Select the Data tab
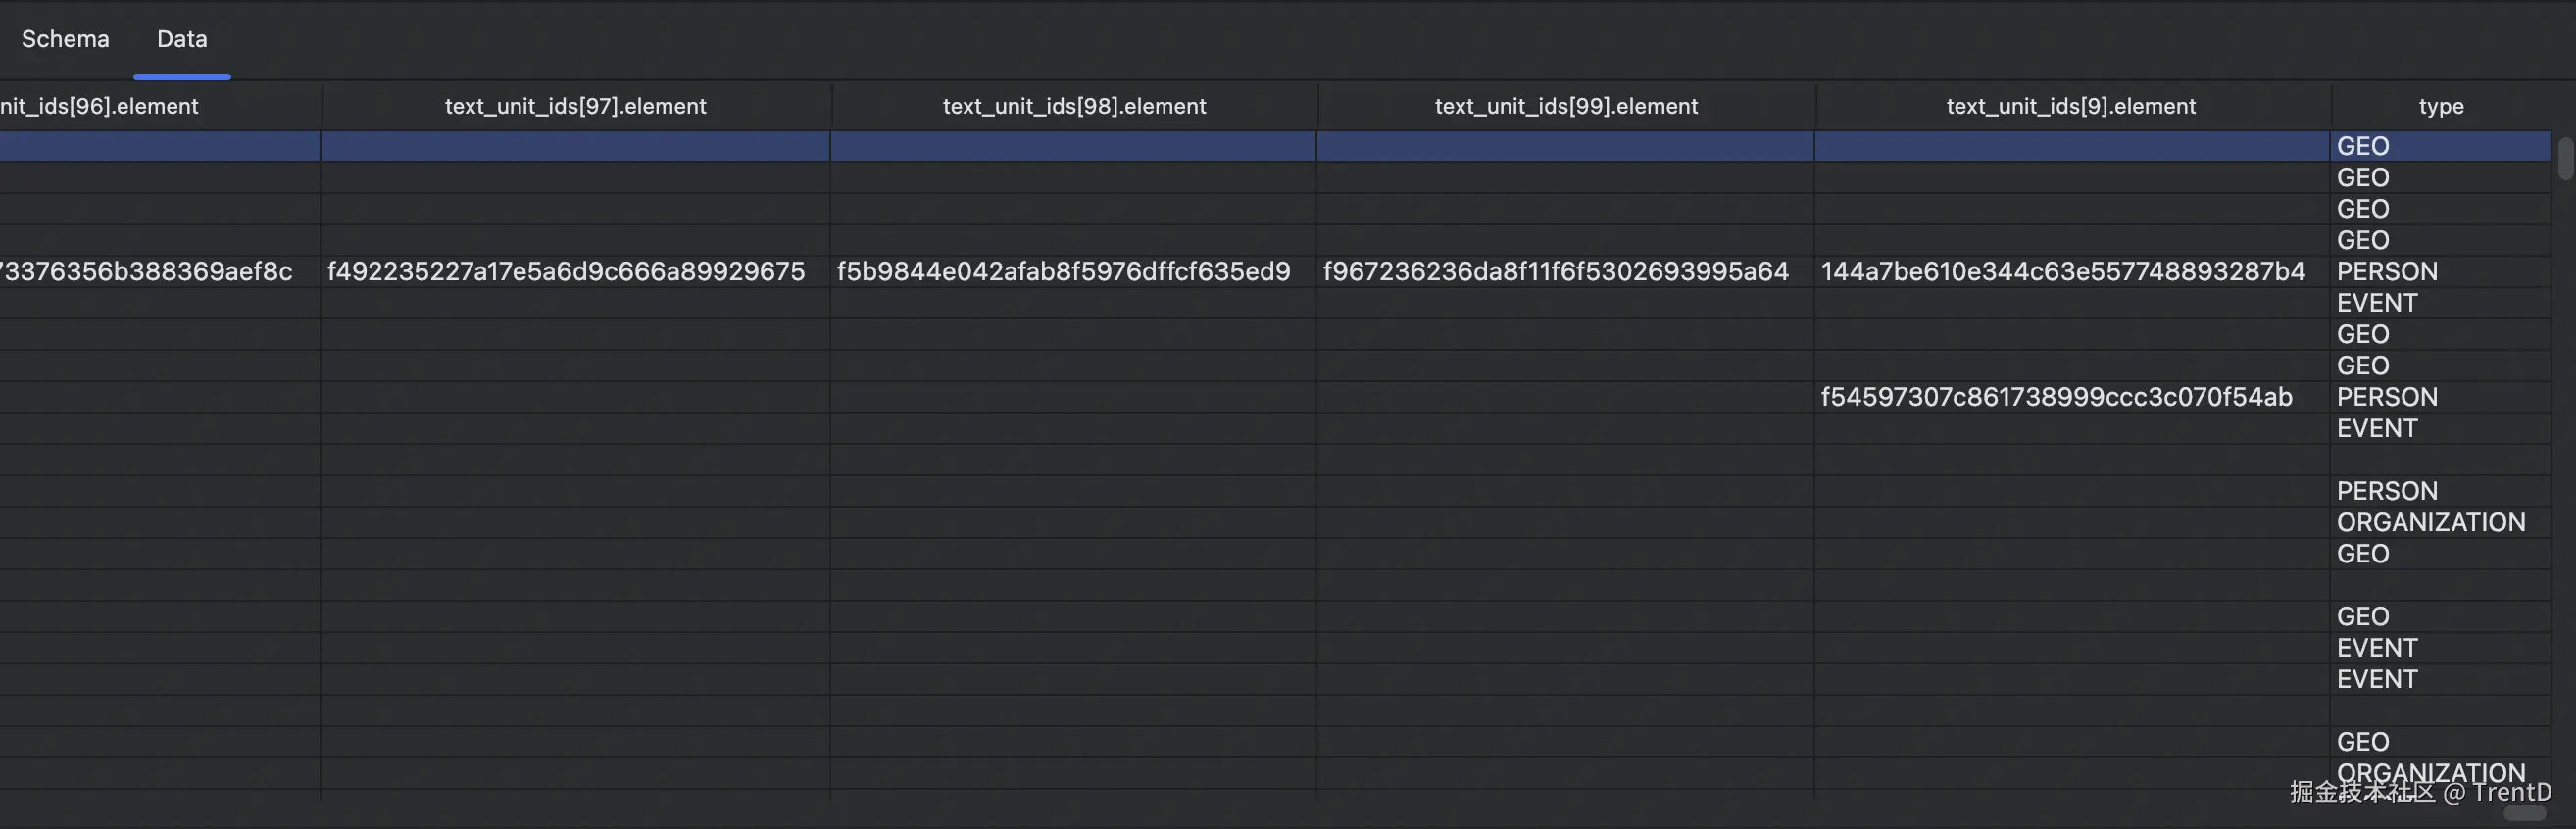The image size is (2576, 829). click(182, 39)
